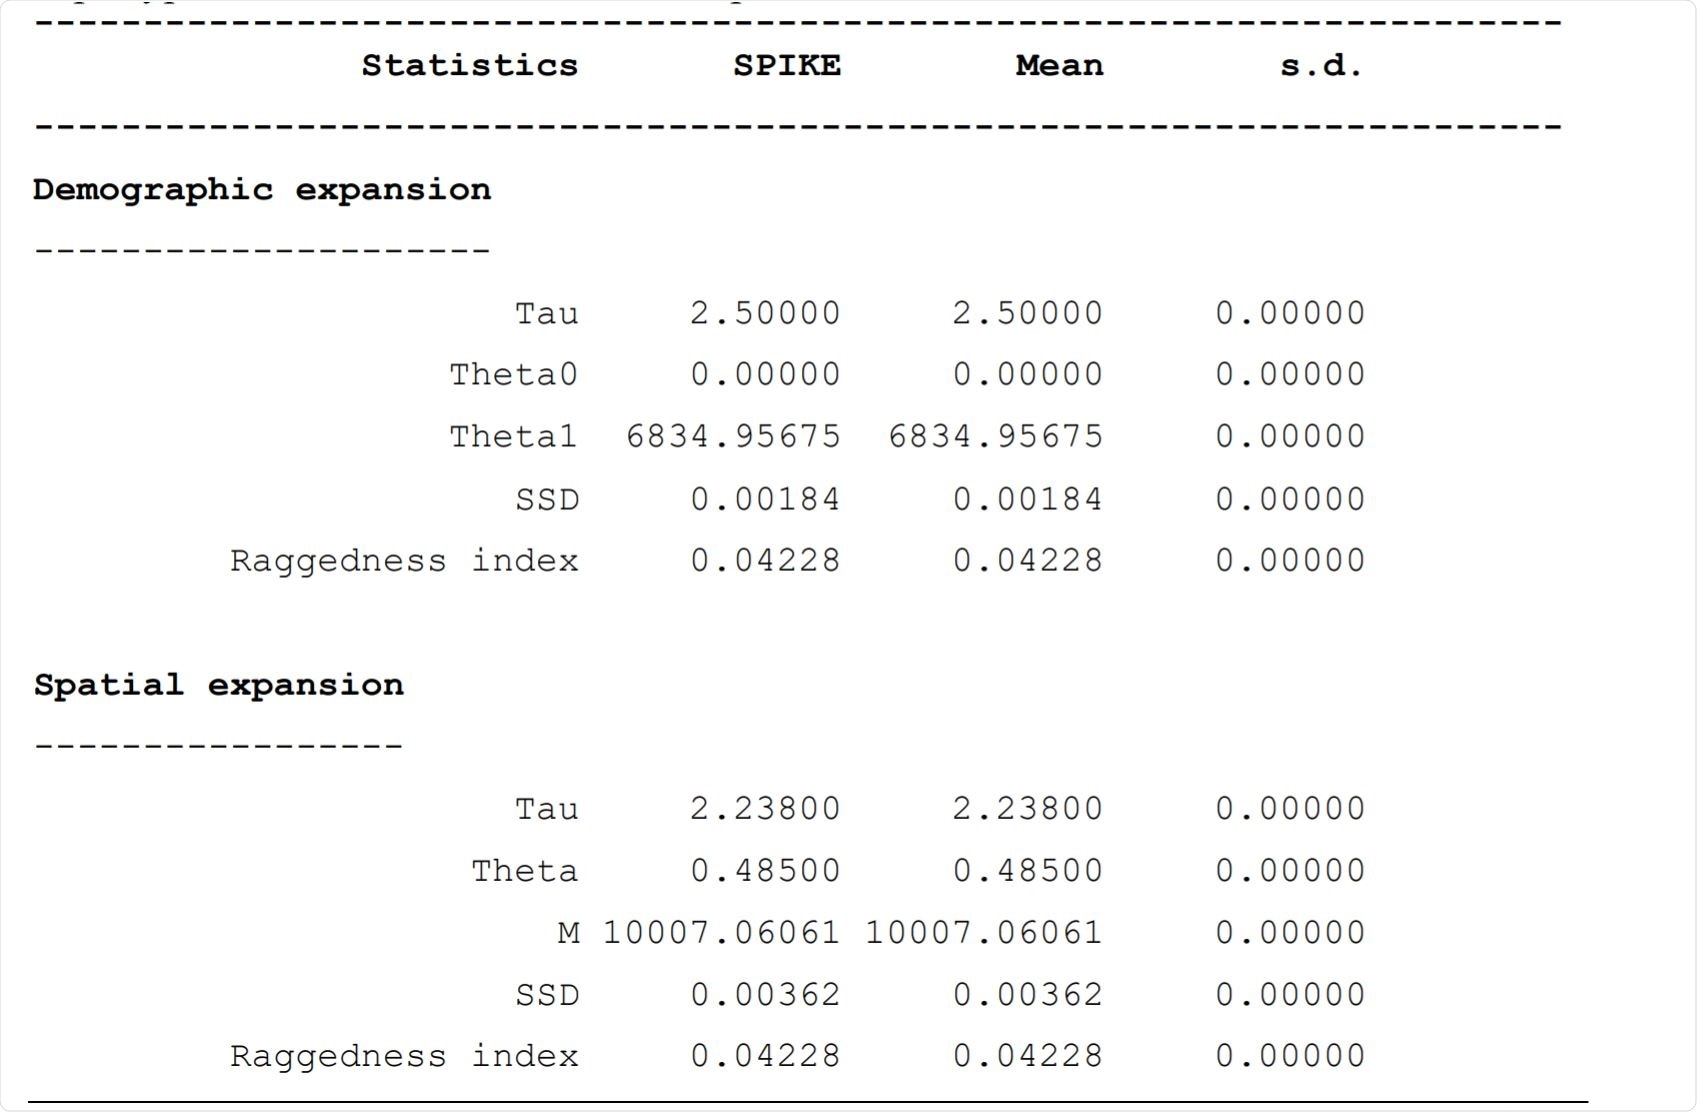This screenshot has height=1112, width=1697.
Task: Click the Statistics column header
Action: pyautogui.click(x=469, y=66)
